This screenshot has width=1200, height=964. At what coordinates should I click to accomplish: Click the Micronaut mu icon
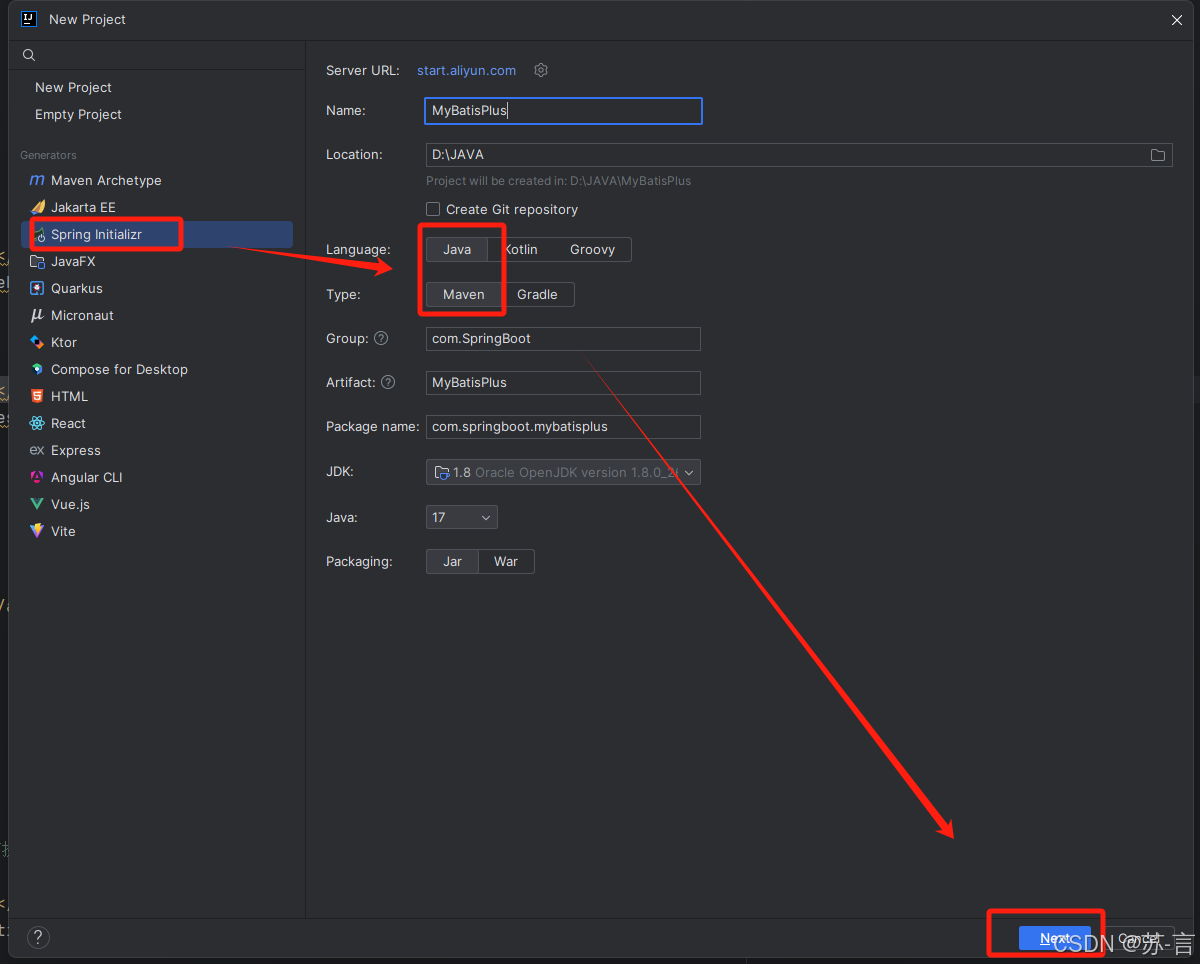(x=37, y=315)
